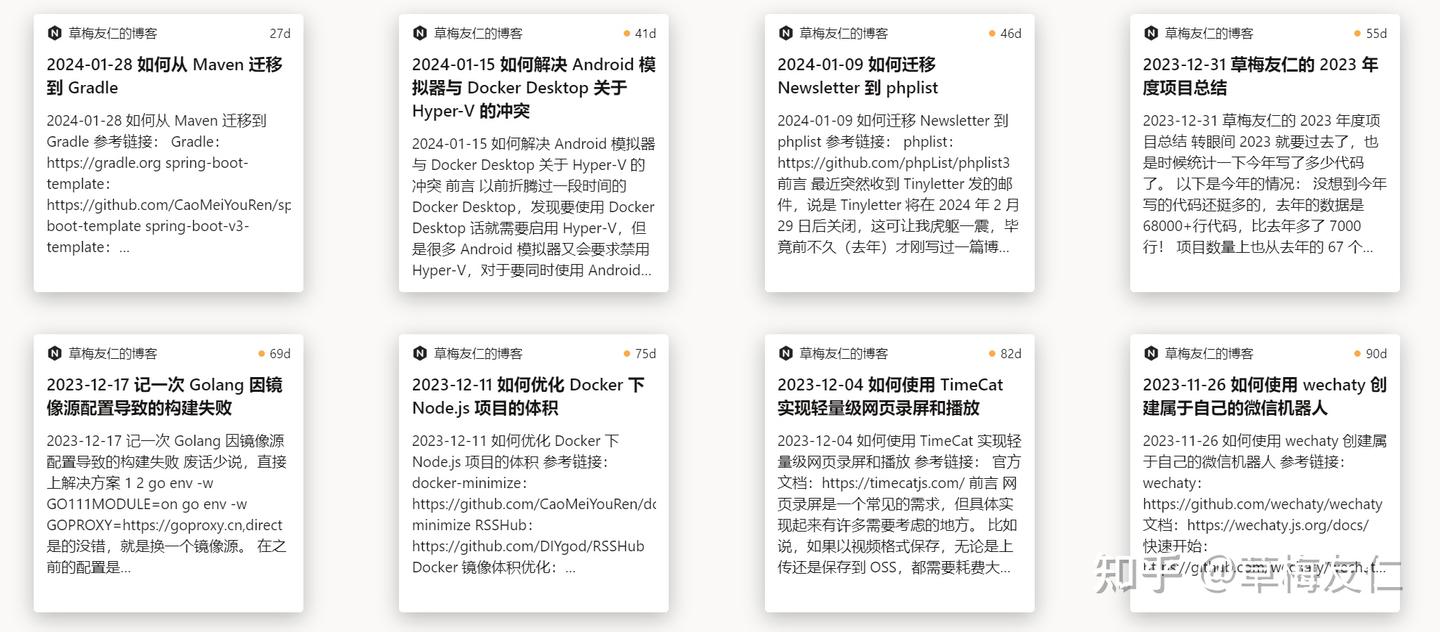Toggle the unread dot on the 41d card
Image resolution: width=1440 pixels, height=632 pixels.
tap(627, 33)
